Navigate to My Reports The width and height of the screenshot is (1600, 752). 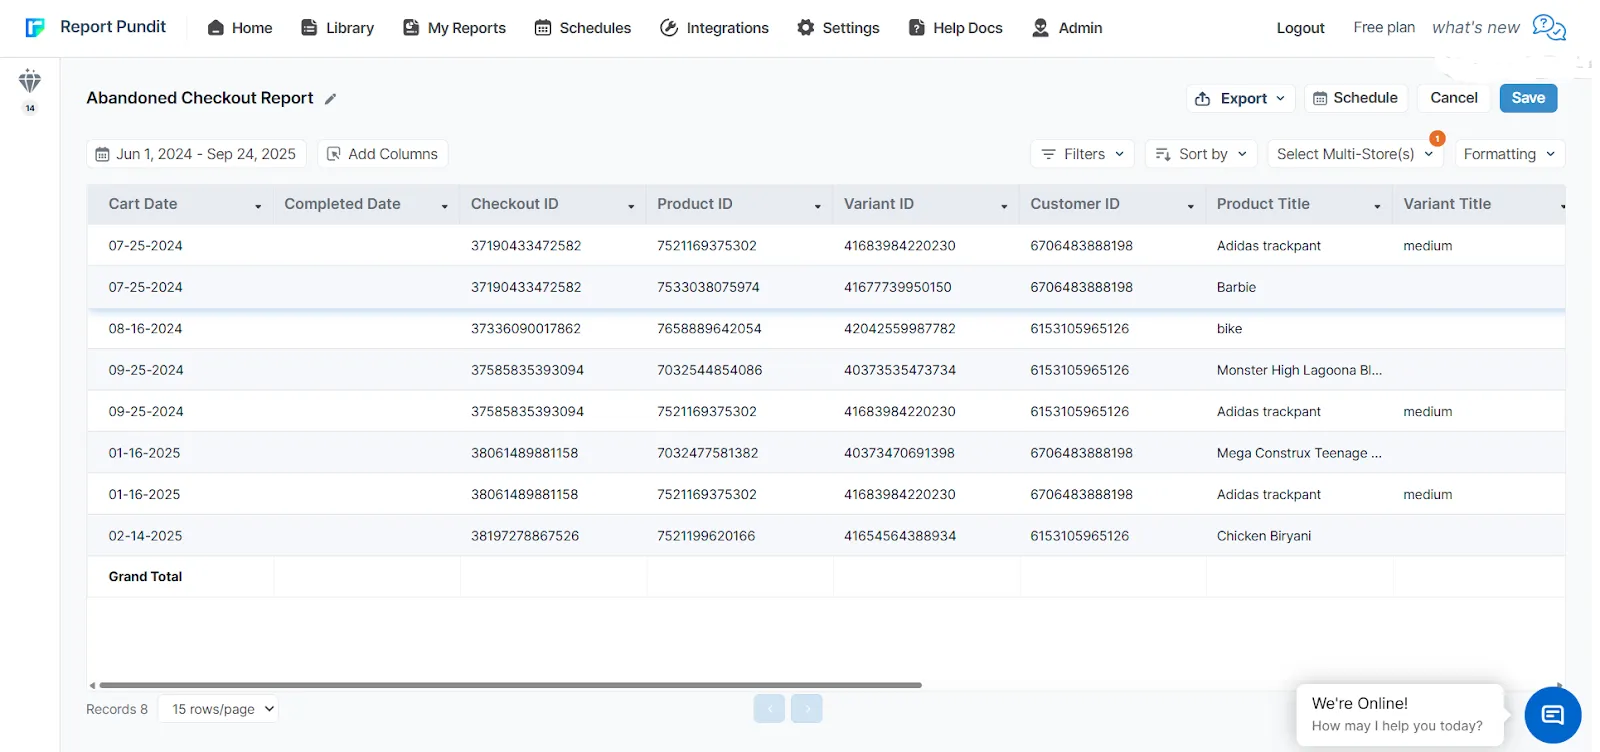click(x=455, y=28)
